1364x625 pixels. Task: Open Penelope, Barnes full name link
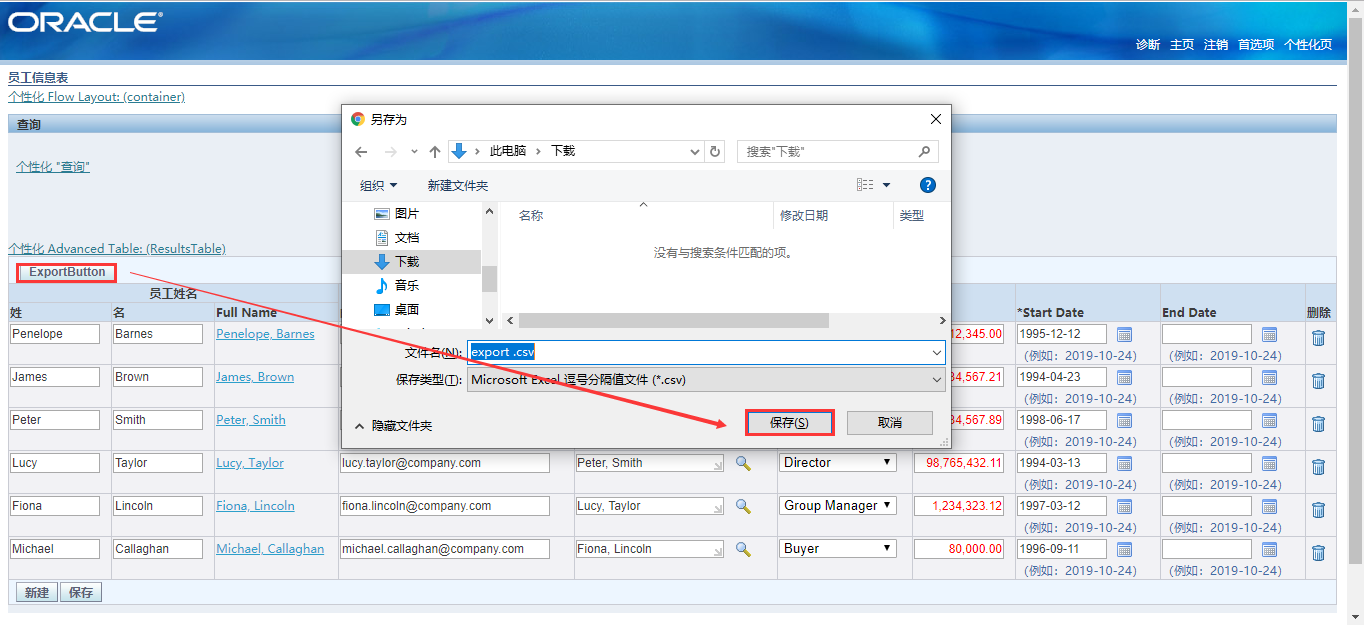click(x=265, y=334)
